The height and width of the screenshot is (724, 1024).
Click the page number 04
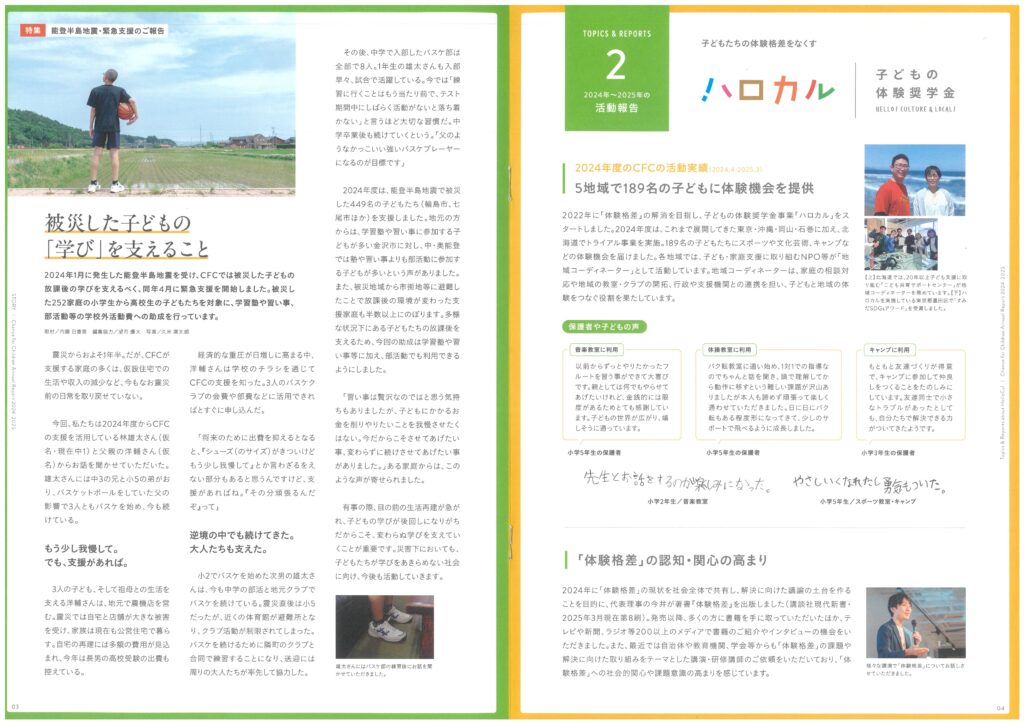pyautogui.click(x=1000, y=708)
